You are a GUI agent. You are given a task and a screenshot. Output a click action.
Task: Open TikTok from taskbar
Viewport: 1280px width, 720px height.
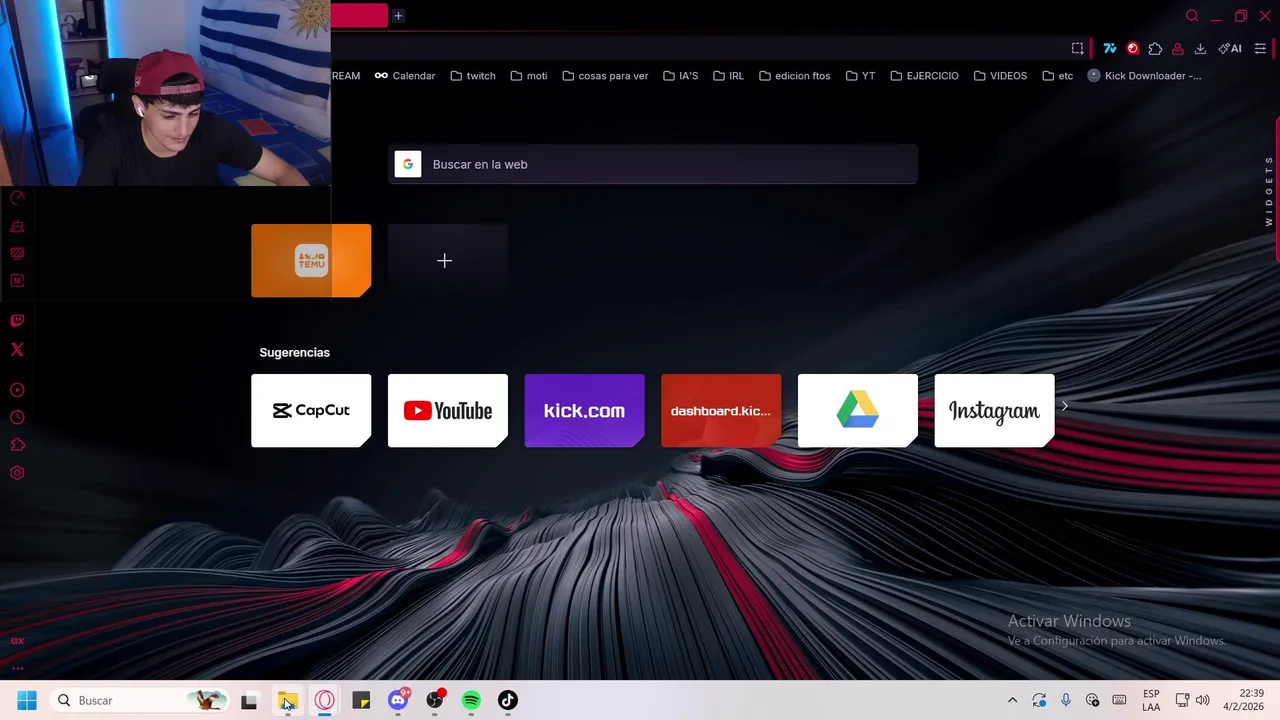pyautogui.click(x=508, y=700)
